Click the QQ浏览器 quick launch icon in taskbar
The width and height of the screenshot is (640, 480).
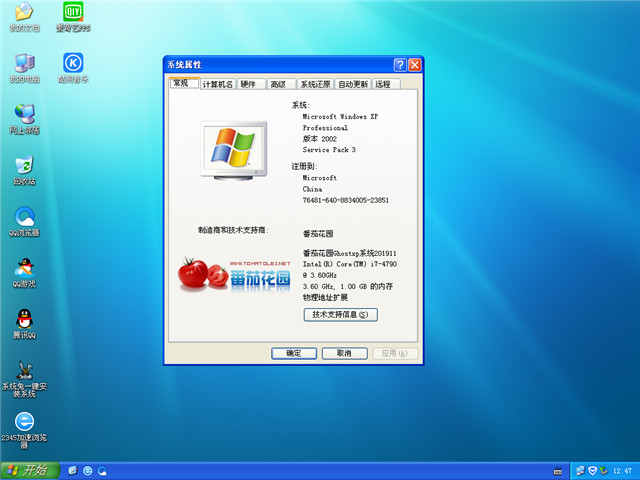point(102,471)
